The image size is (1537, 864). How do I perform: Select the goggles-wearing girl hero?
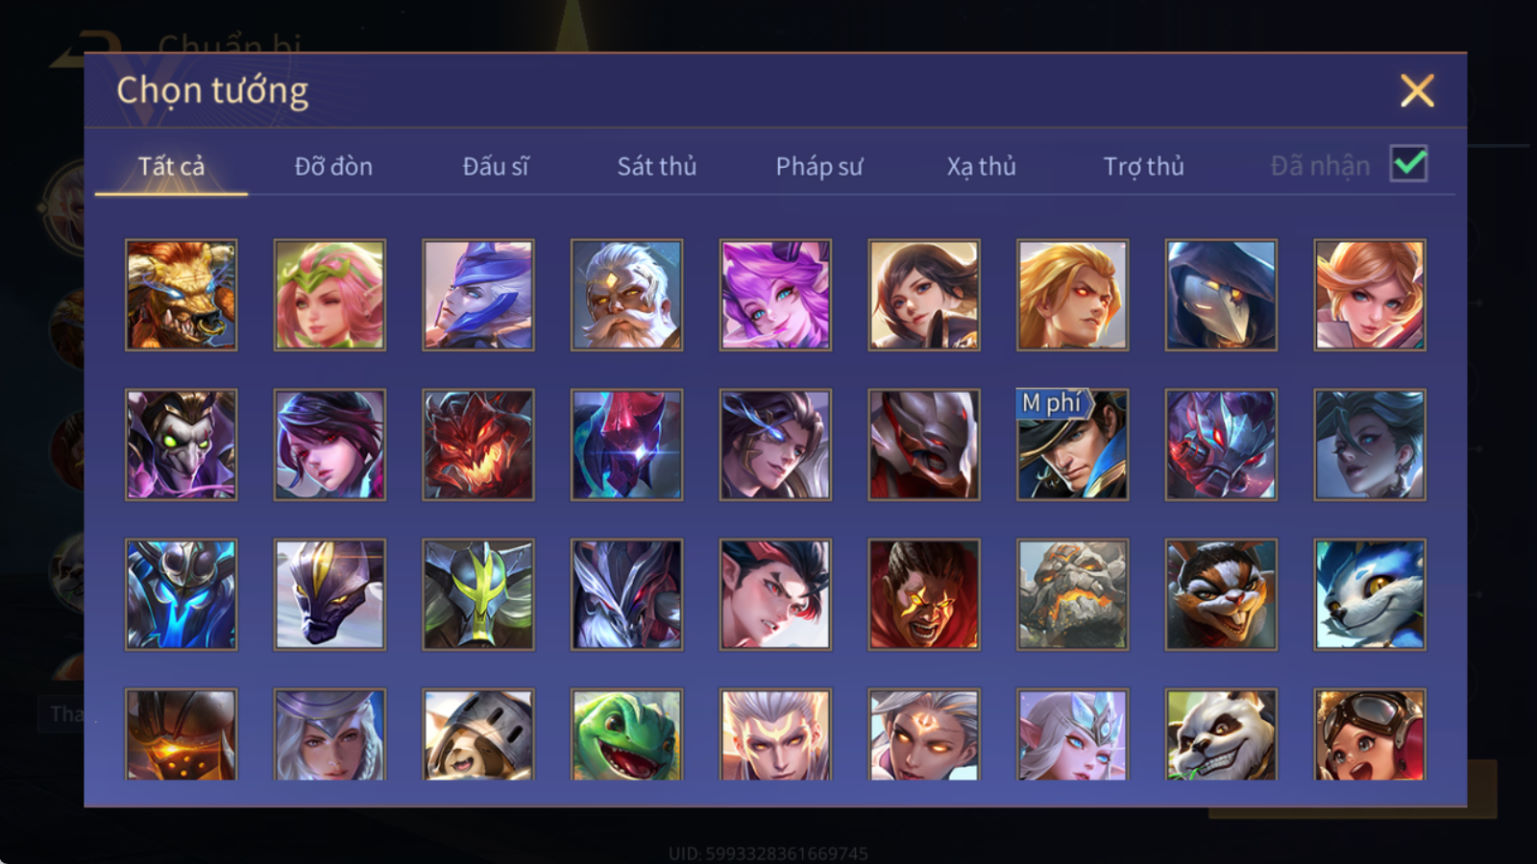click(x=1370, y=735)
